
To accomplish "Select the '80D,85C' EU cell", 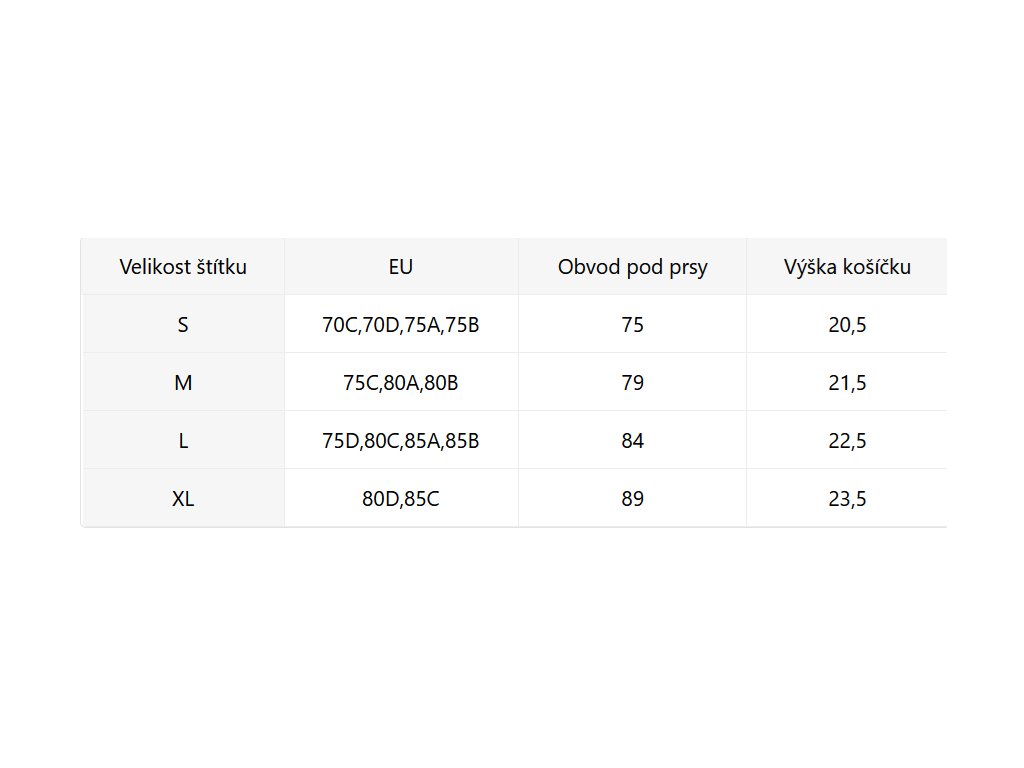I will coord(401,499).
